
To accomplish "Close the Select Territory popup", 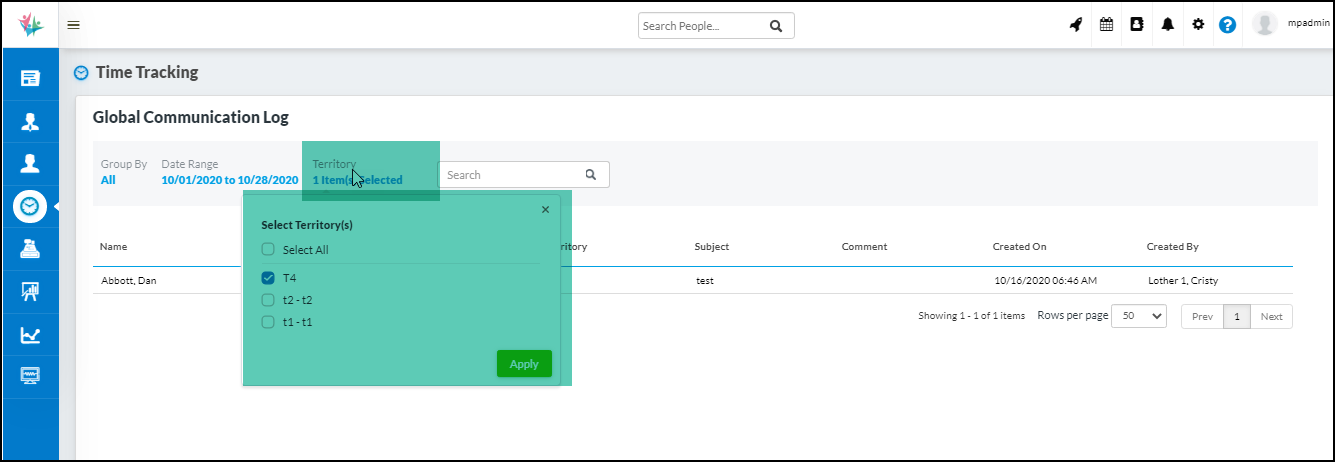I will [x=545, y=210].
